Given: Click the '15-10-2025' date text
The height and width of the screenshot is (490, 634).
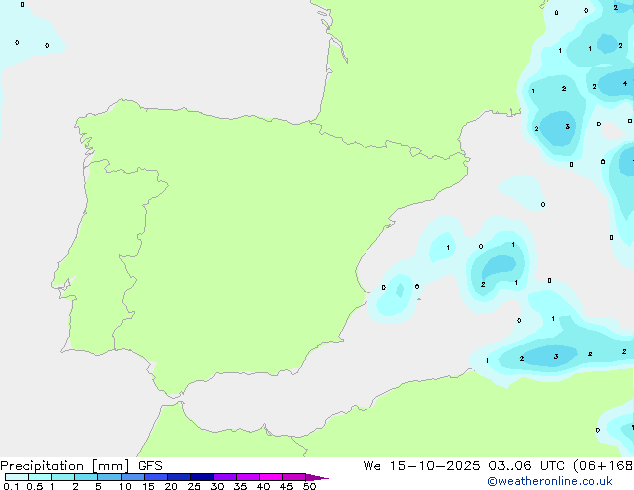Looking at the screenshot, I should coord(435,466).
